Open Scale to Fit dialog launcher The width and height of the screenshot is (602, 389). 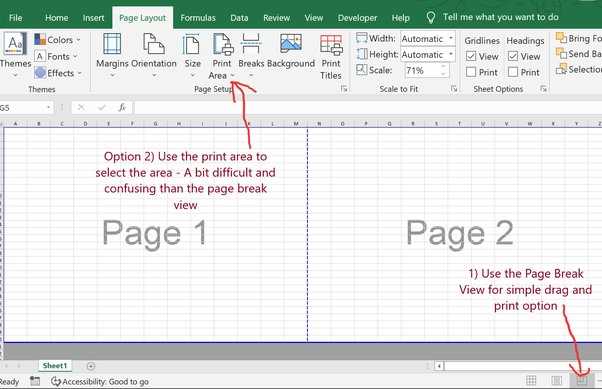(x=454, y=89)
